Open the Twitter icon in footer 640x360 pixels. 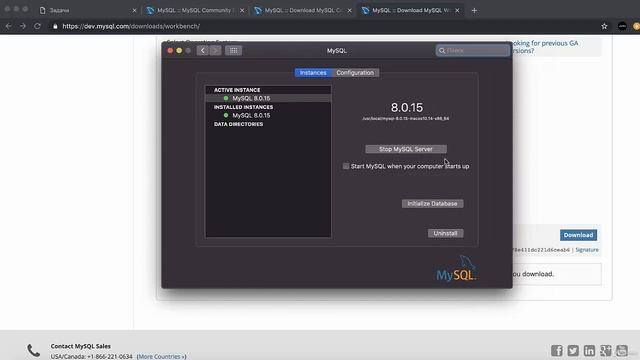(x=573, y=351)
